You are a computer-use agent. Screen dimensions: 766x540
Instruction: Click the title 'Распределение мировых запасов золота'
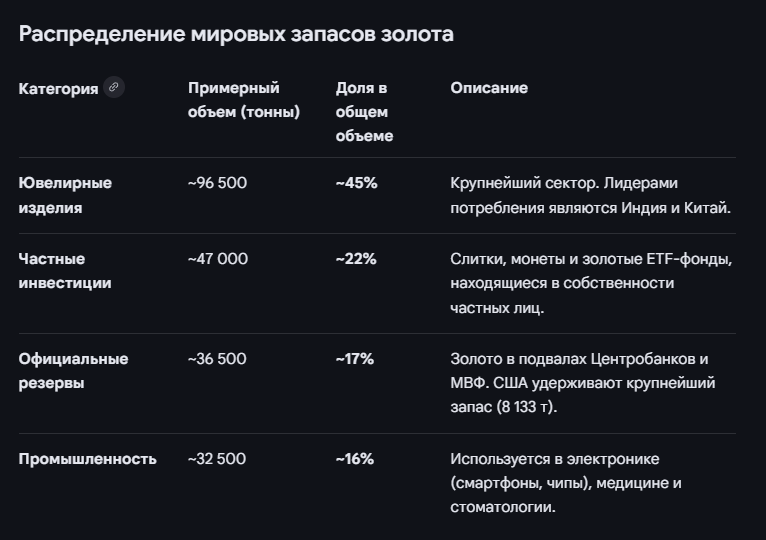pyautogui.click(x=236, y=34)
